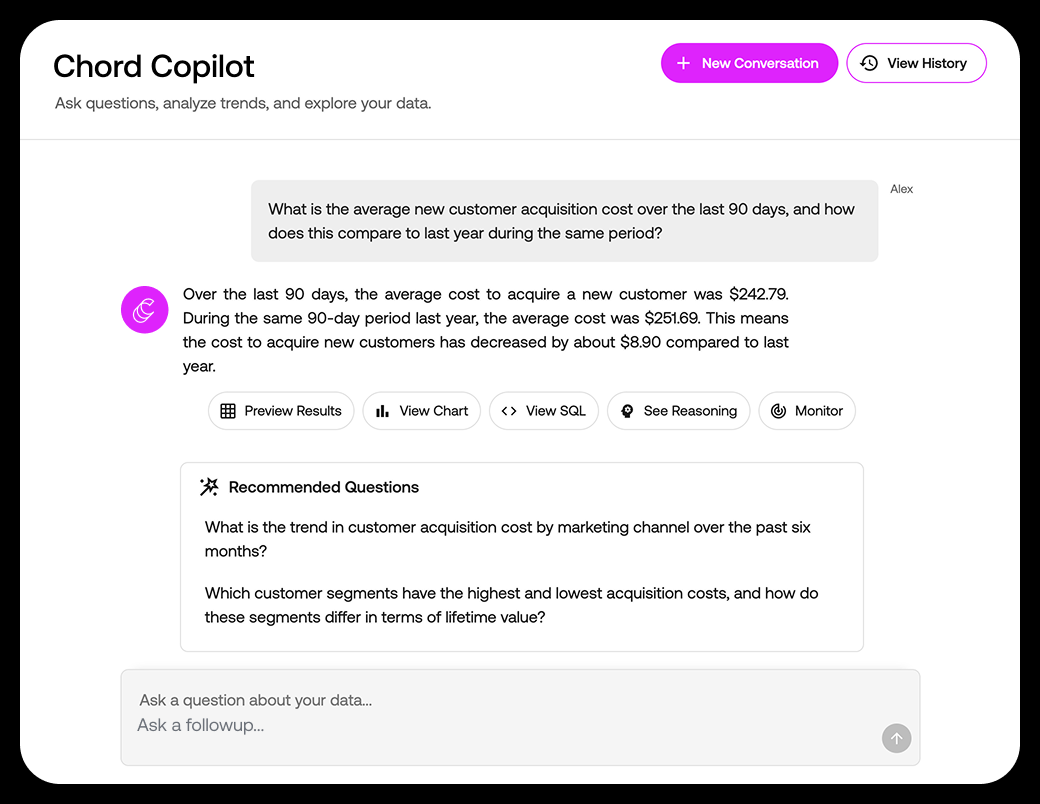This screenshot has width=1040, height=804.
Task: Click the Chord Copilot heading
Action: [x=153, y=66]
